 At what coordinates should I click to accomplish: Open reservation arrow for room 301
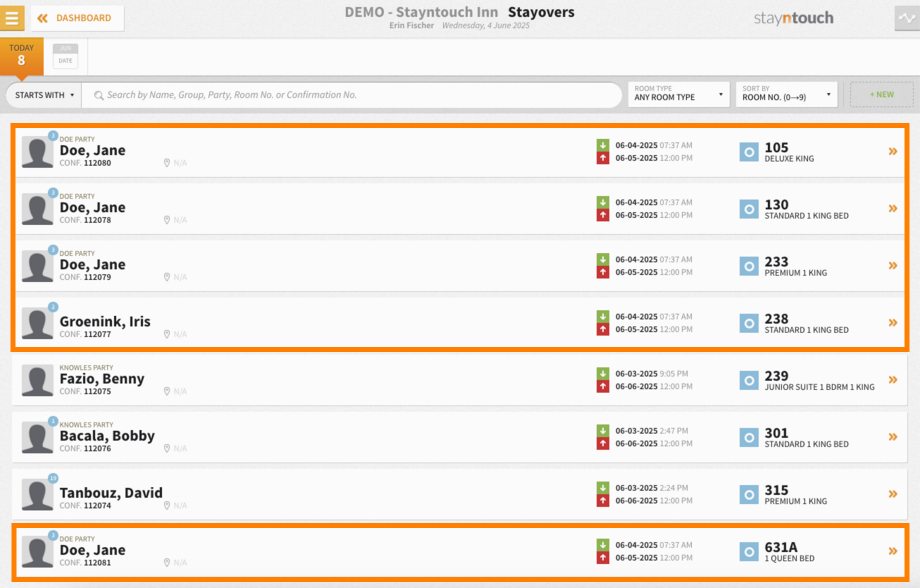click(892, 437)
